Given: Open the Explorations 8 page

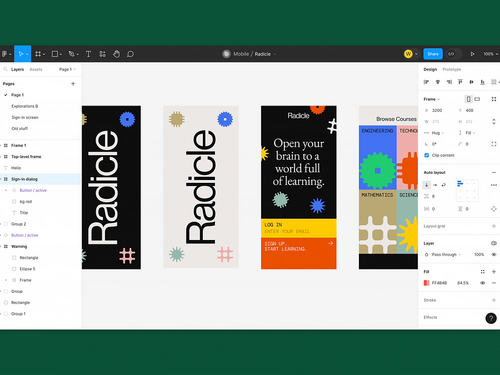Looking at the screenshot, I should pyautogui.click(x=25, y=106).
